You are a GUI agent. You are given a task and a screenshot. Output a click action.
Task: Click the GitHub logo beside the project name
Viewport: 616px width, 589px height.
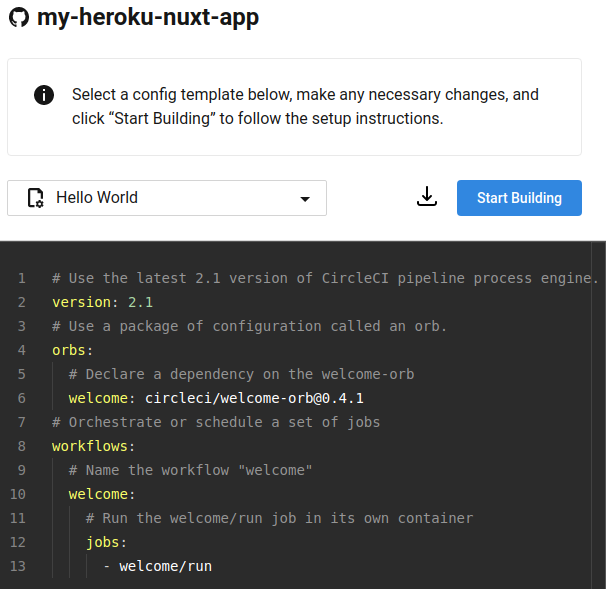tap(18, 18)
